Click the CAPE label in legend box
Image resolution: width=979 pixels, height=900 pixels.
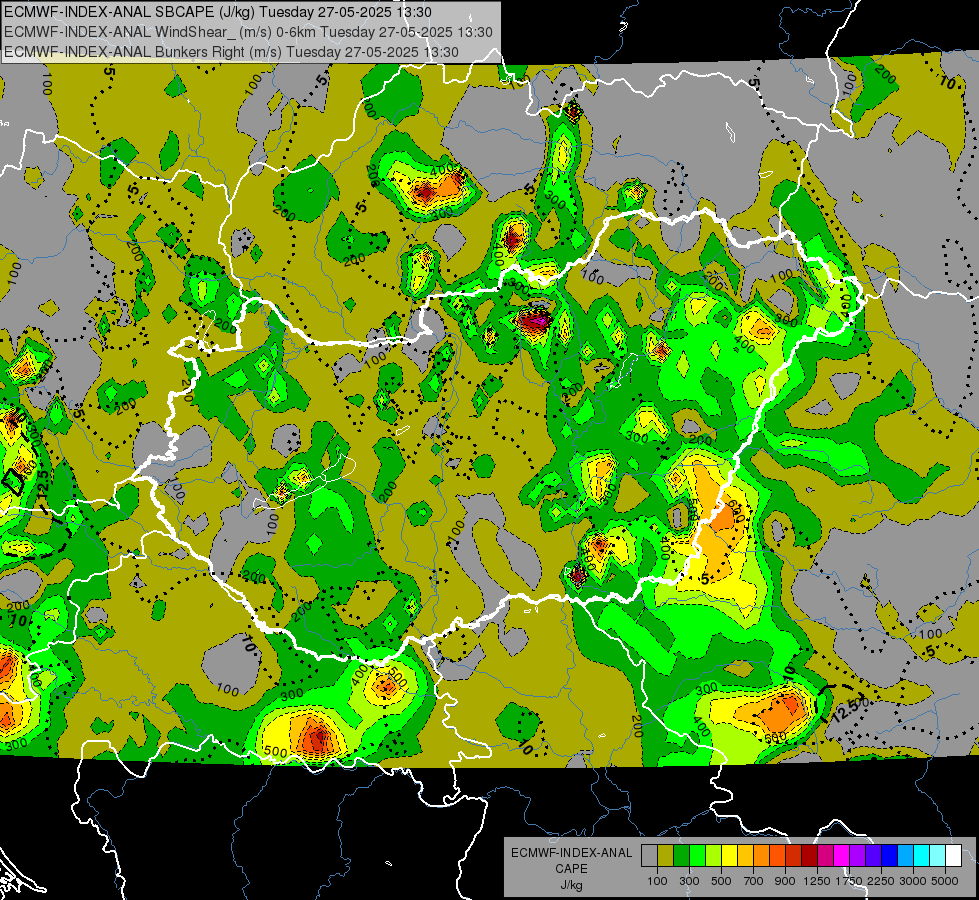(x=571, y=868)
